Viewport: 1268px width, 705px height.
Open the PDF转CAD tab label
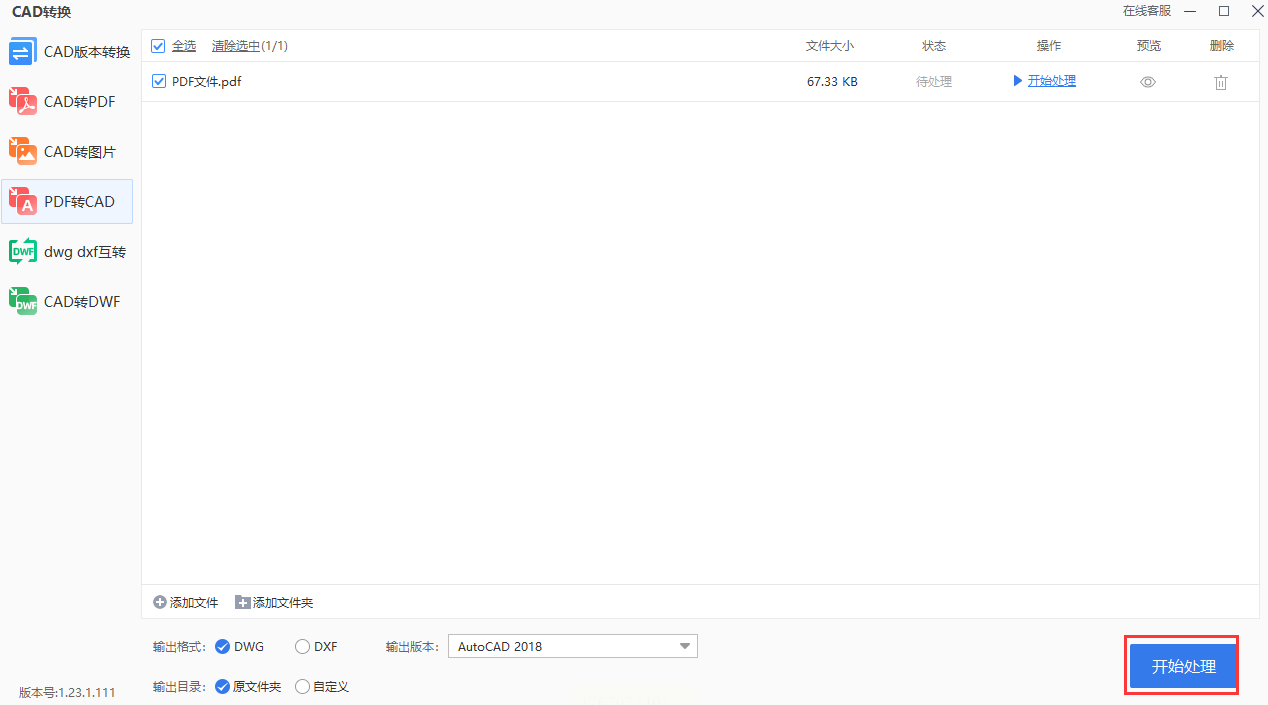click(x=79, y=202)
